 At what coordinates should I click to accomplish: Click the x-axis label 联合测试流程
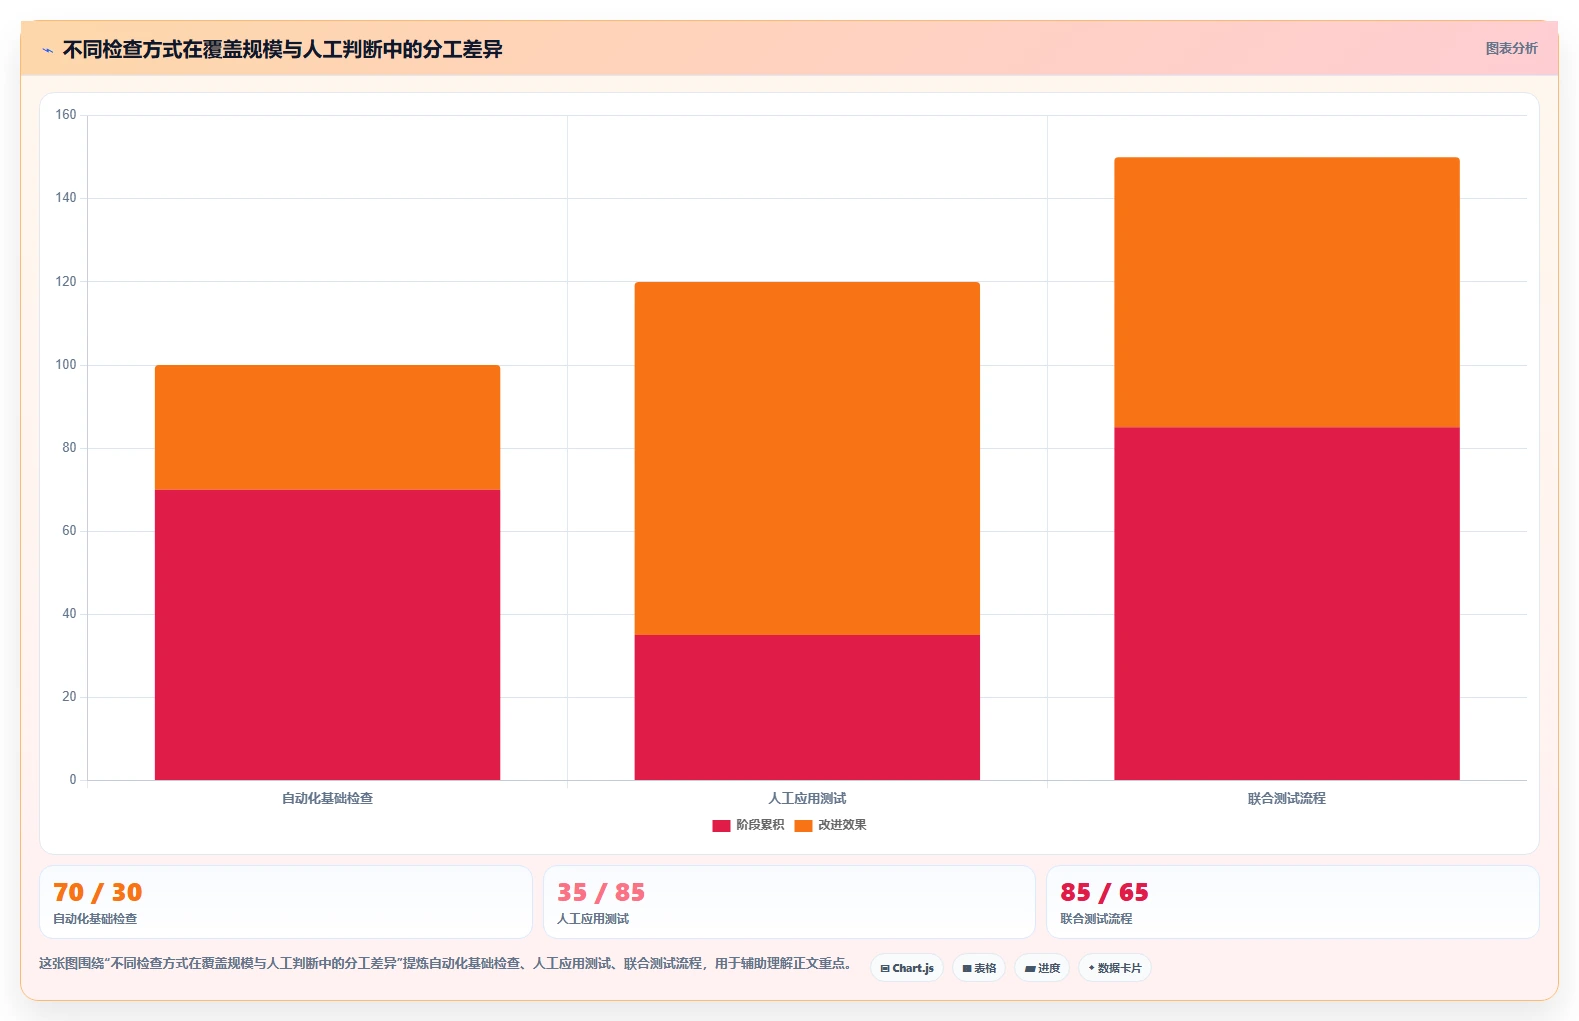1287,798
